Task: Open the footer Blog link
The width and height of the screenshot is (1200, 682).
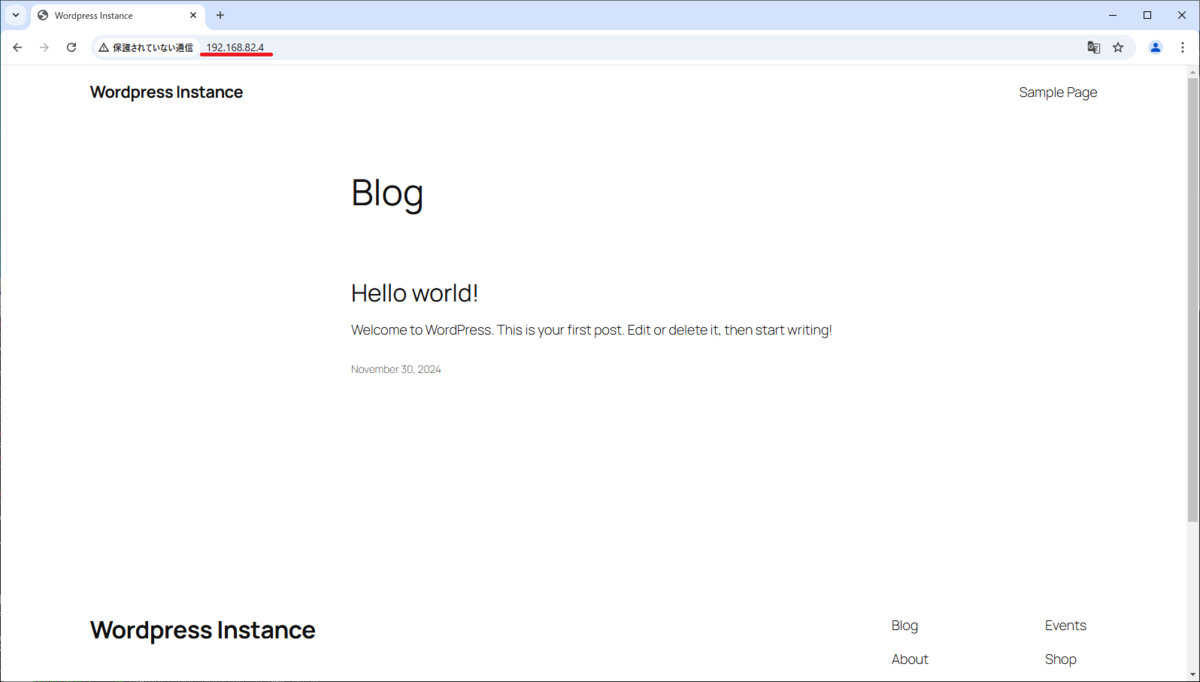Action: (x=905, y=625)
